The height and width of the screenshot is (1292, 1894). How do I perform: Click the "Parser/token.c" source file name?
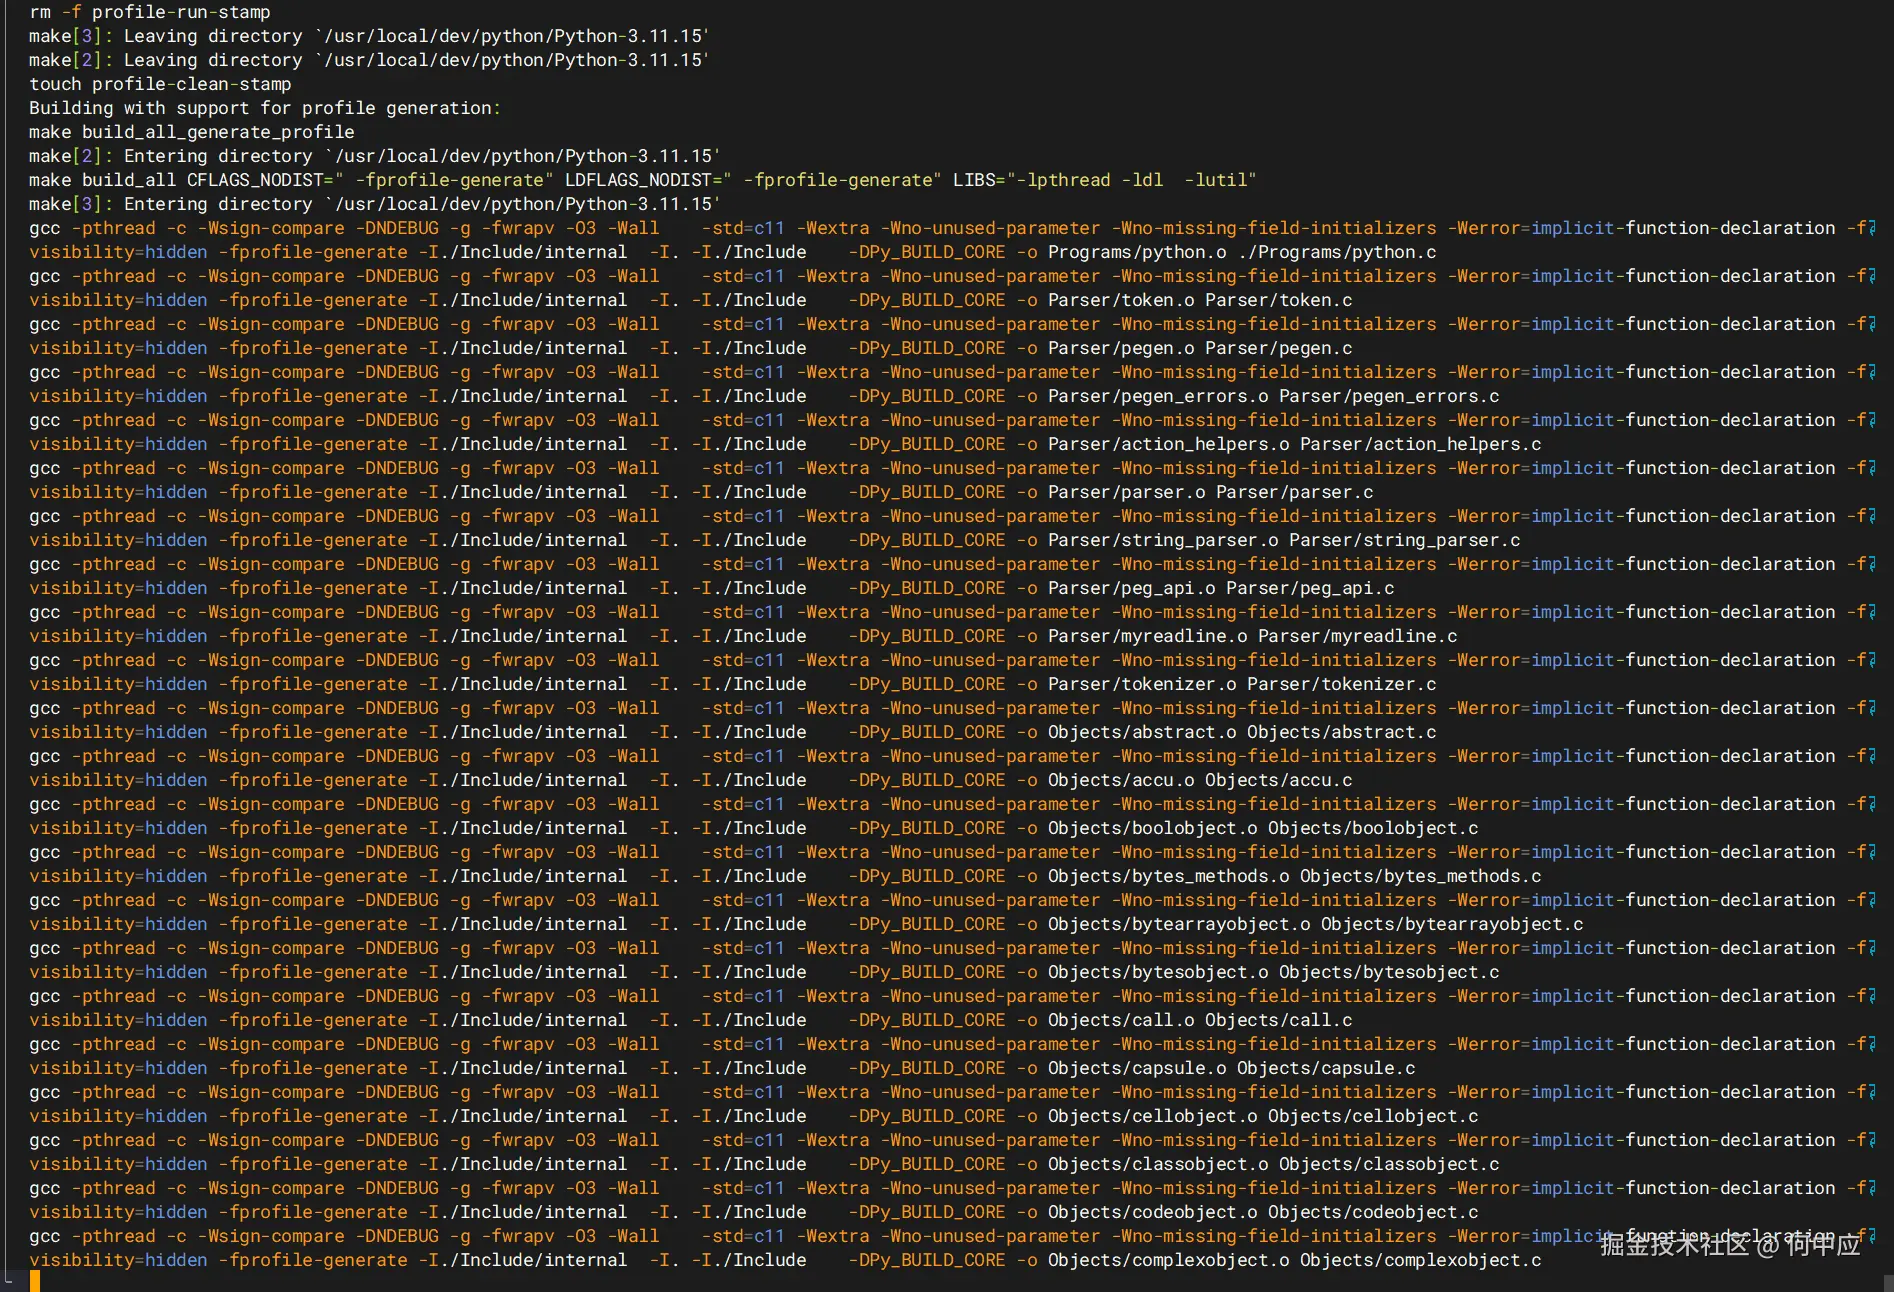pos(1279,300)
